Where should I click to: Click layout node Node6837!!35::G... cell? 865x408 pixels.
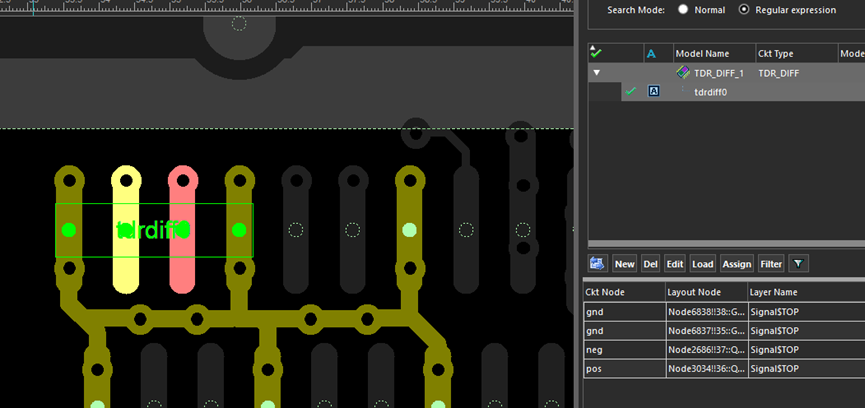point(707,331)
